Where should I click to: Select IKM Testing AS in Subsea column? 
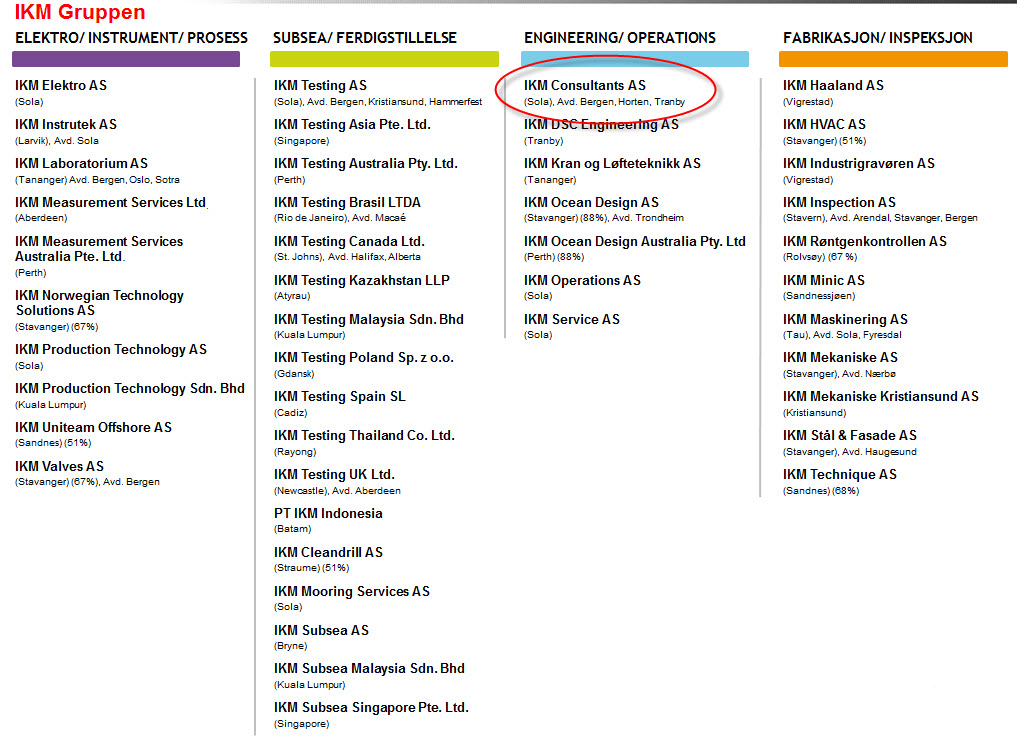click(x=320, y=86)
